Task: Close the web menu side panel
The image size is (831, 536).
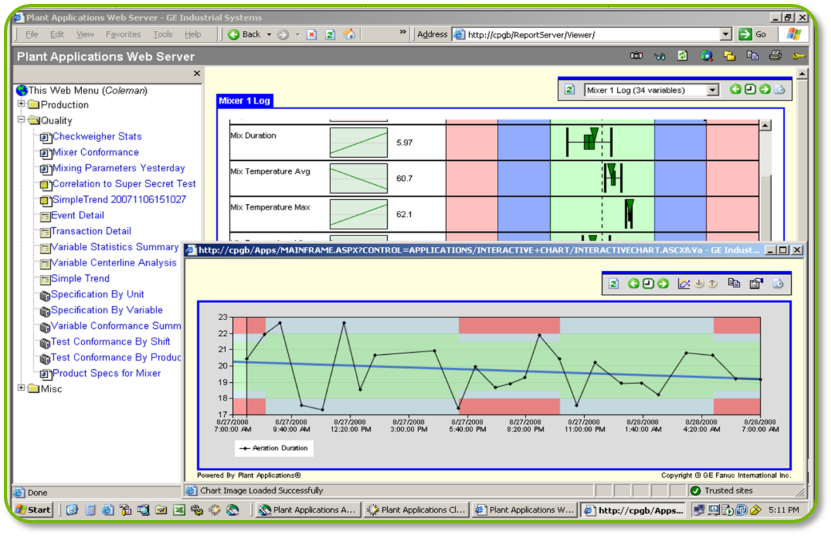Action: pyautogui.click(x=197, y=73)
